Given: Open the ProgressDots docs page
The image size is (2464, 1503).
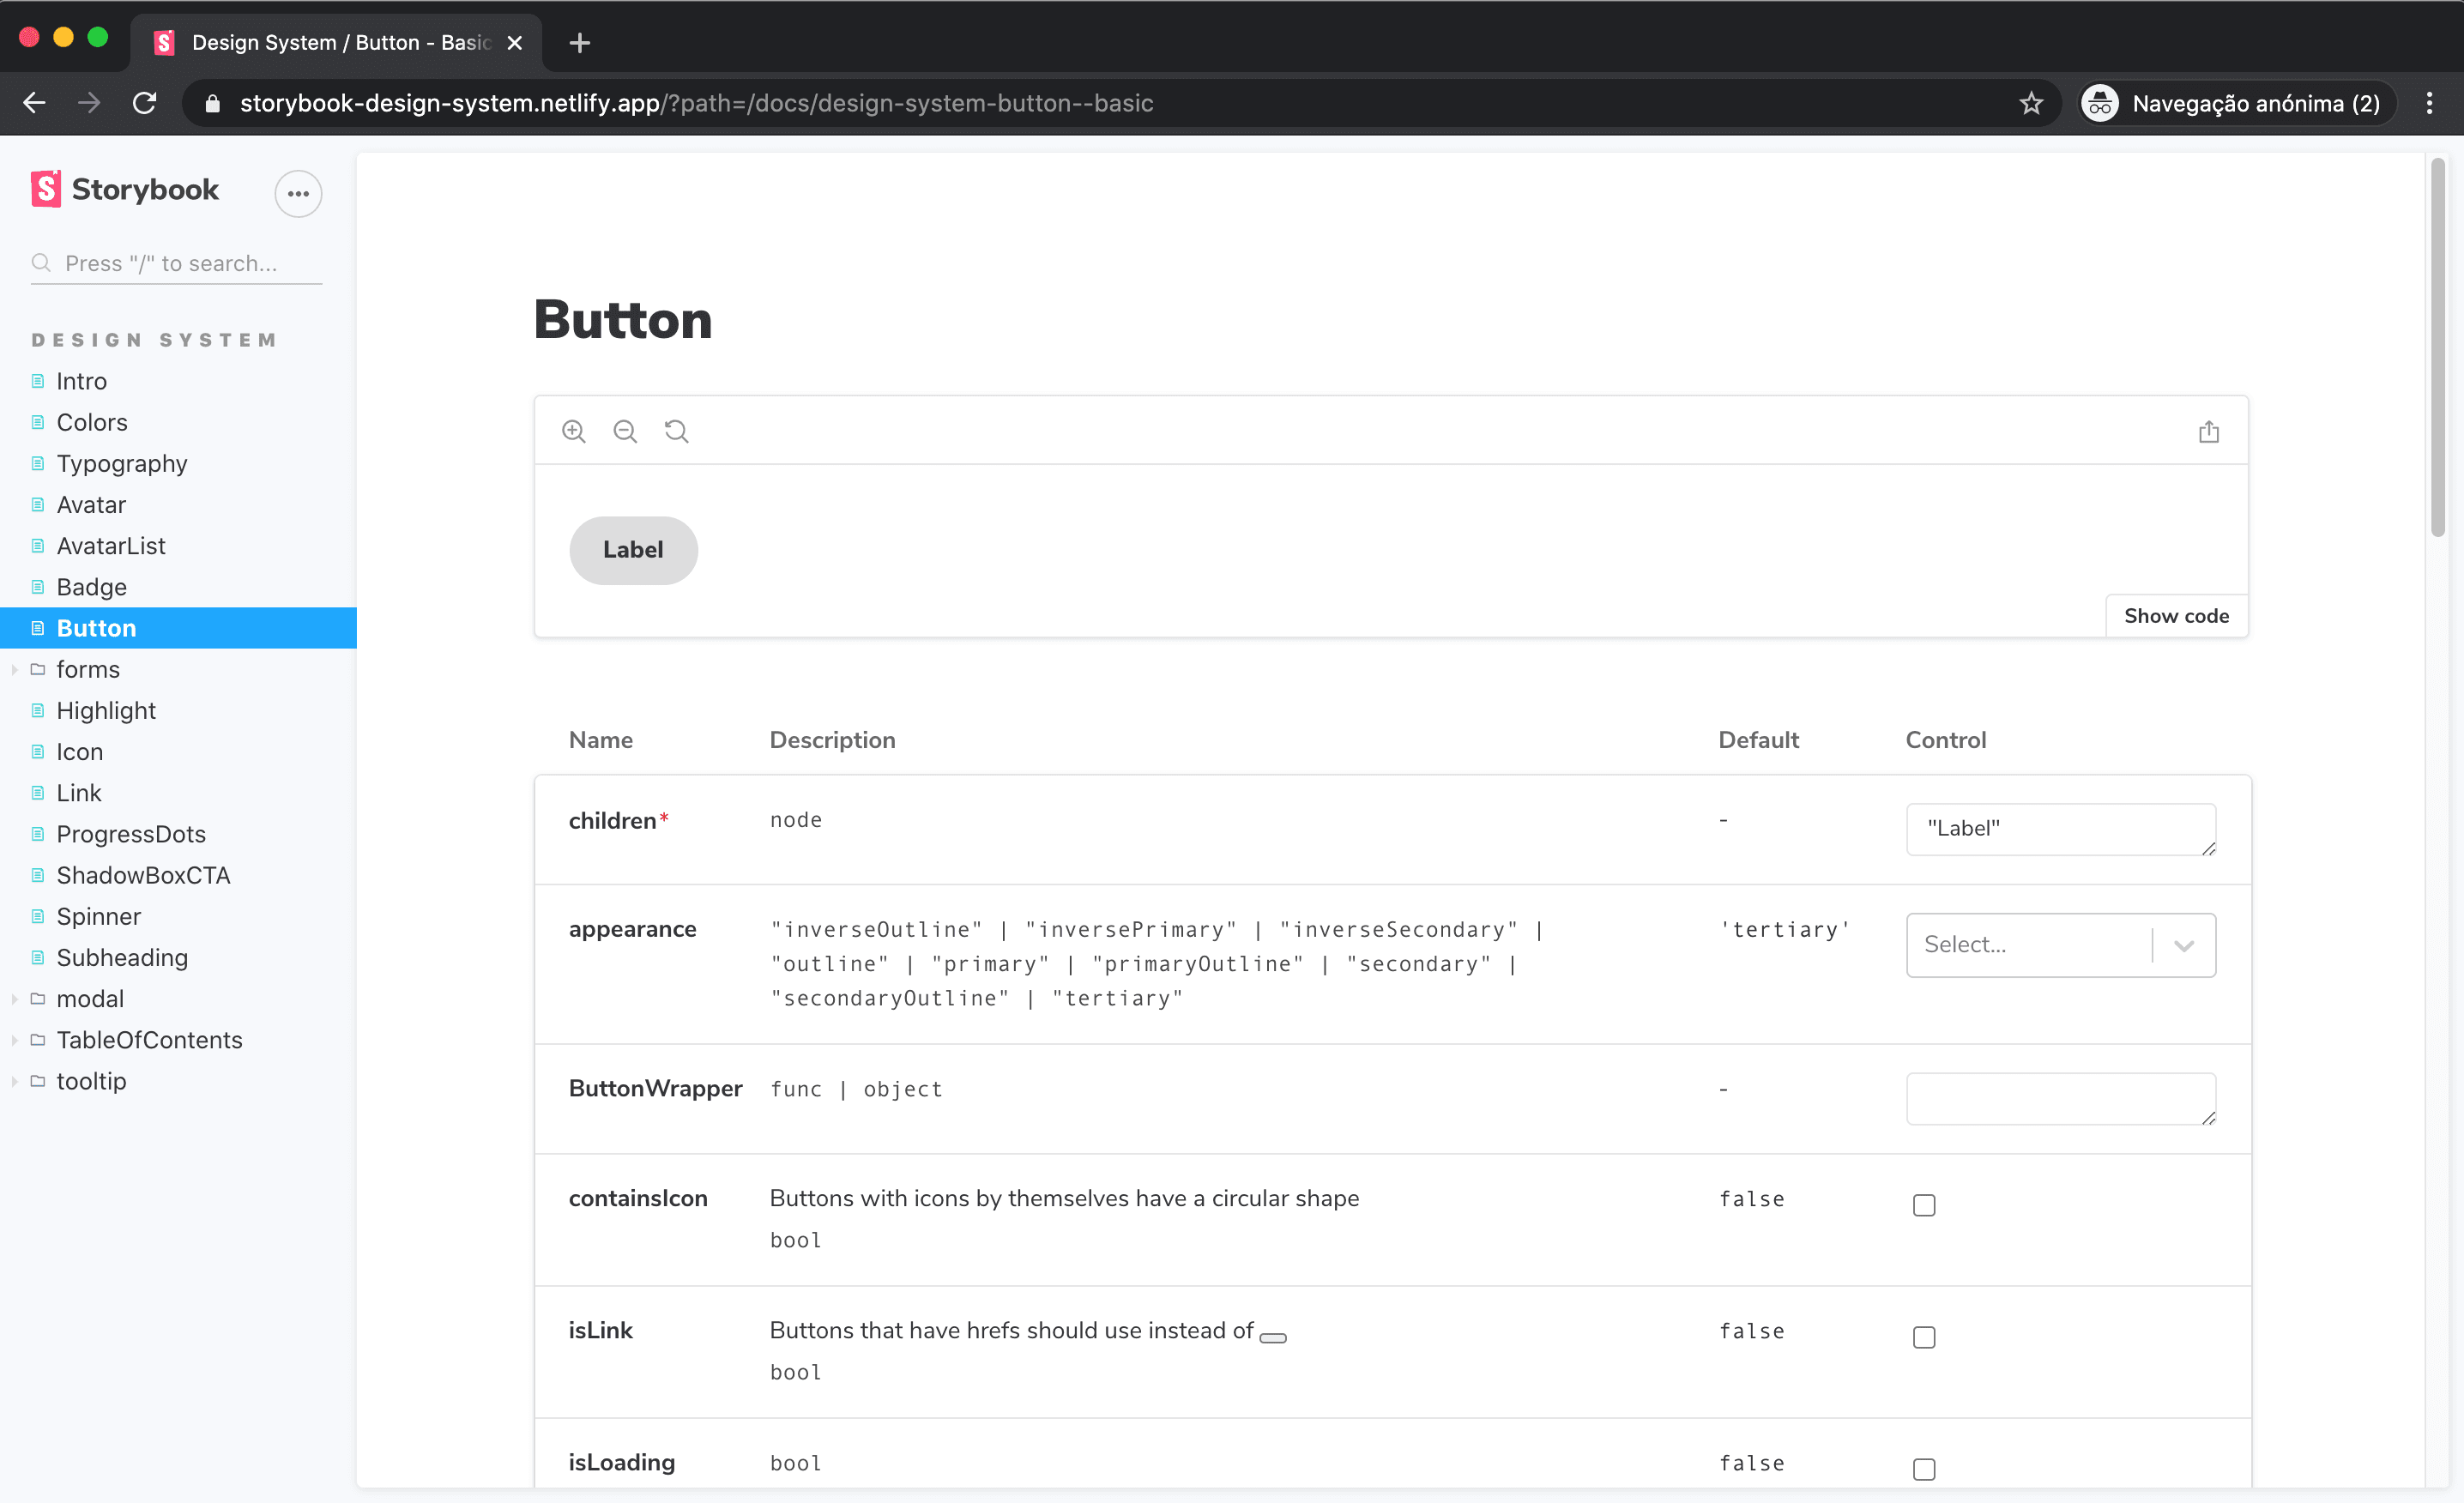Looking at the screenshot, I should [x=131, y=834].
